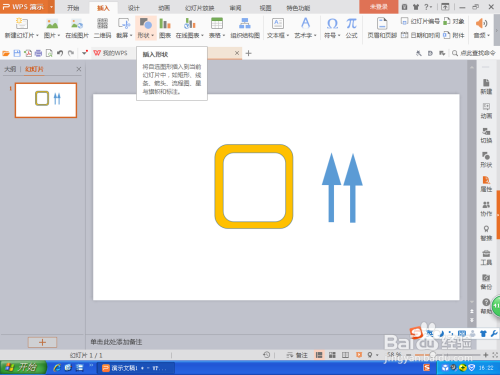Click the Date and Time item
This screenshot has height=375, width=500.
(x=420, y=35)
